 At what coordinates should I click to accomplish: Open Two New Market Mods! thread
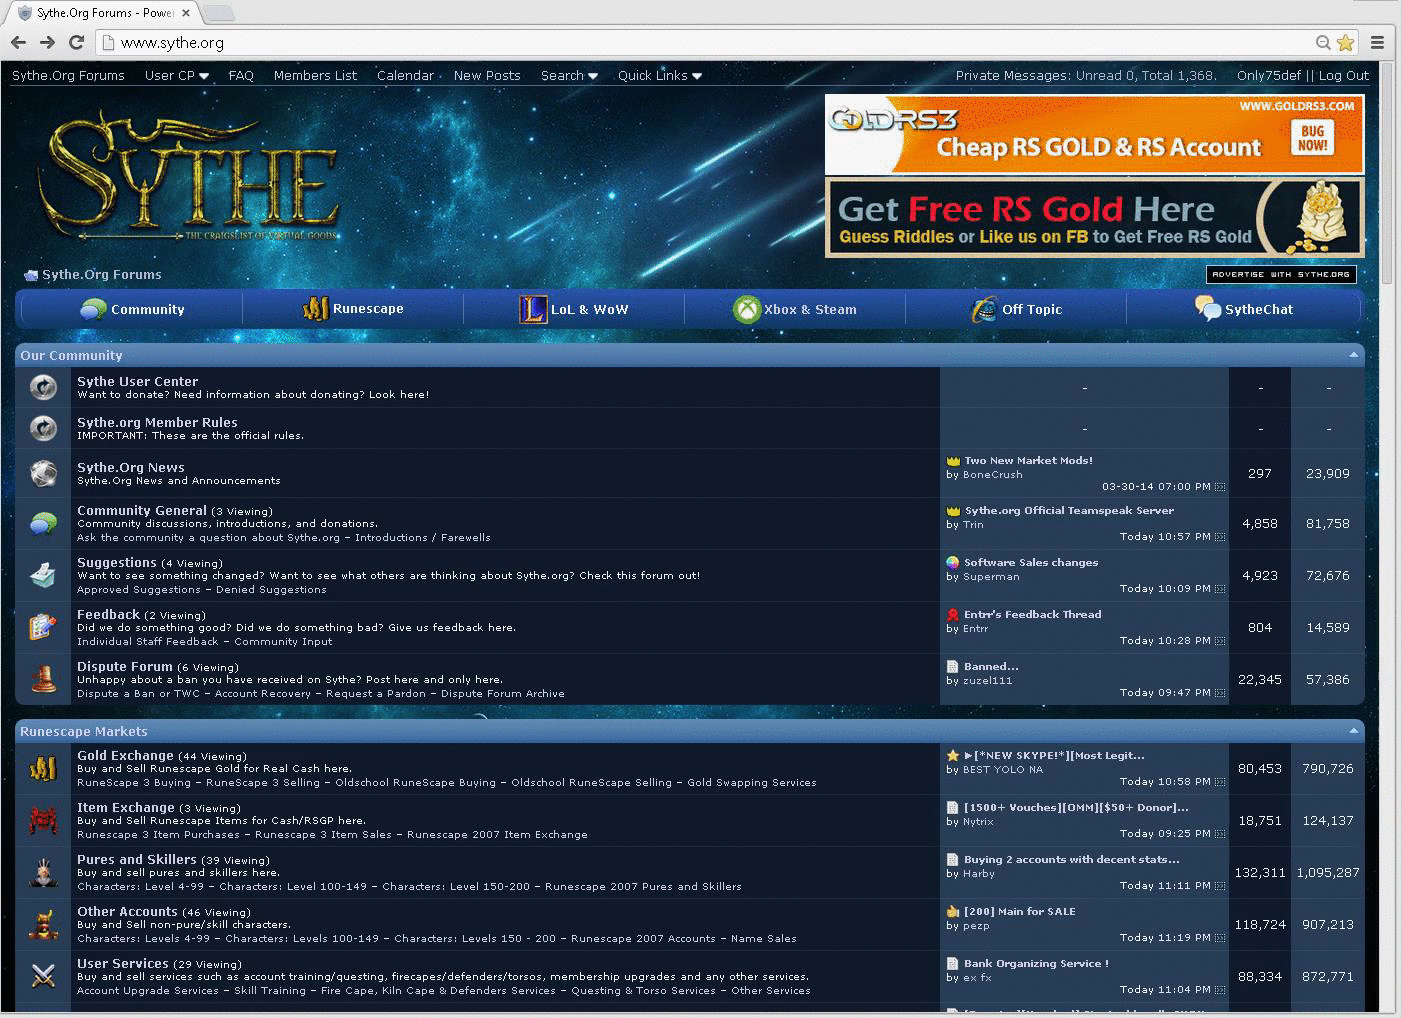1028,461
